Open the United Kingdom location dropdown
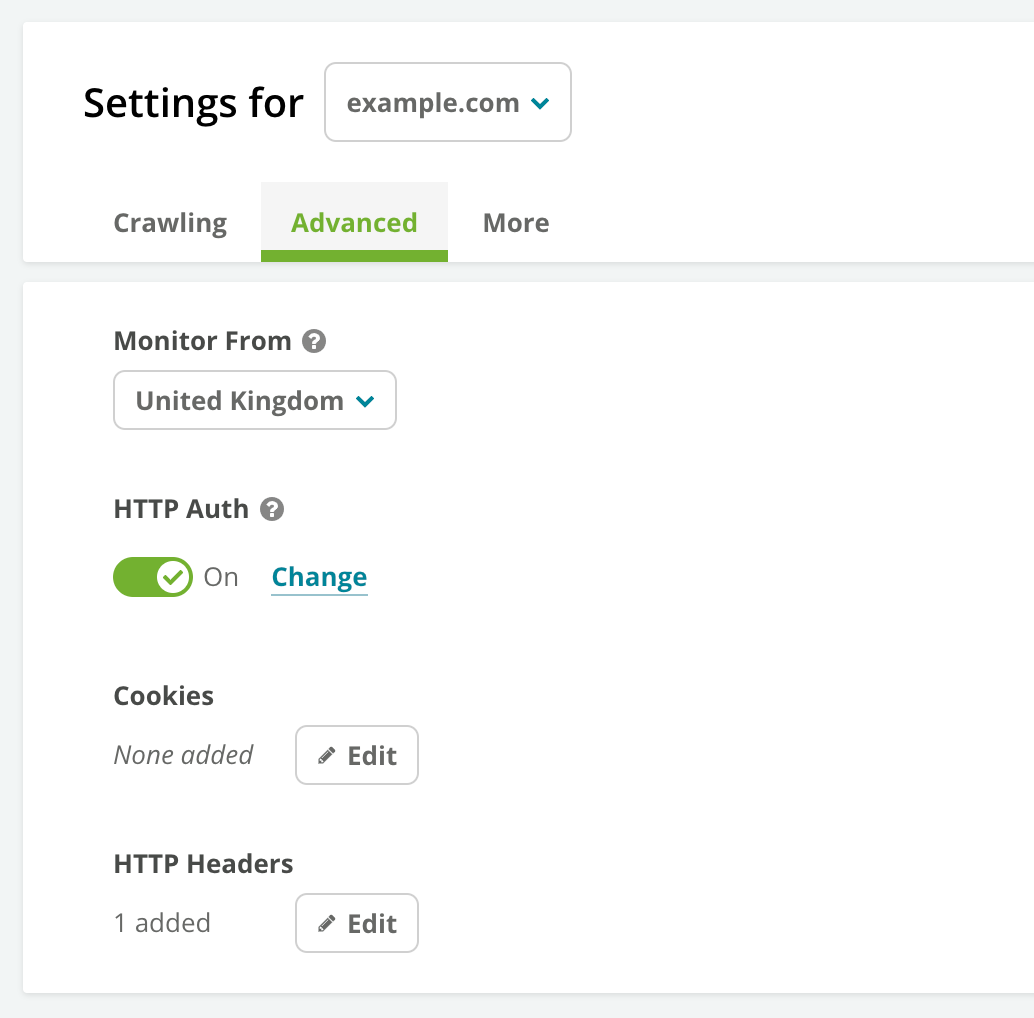 [x=255, y=400]
